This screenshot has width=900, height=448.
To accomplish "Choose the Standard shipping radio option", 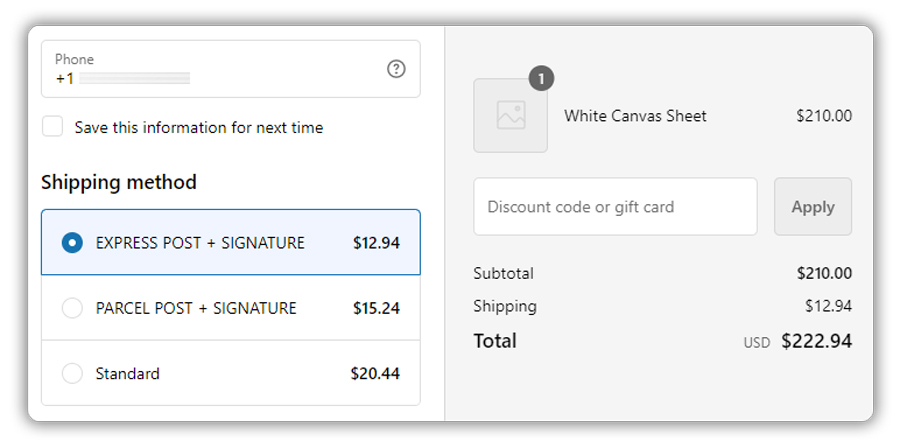I will point(72,373).
